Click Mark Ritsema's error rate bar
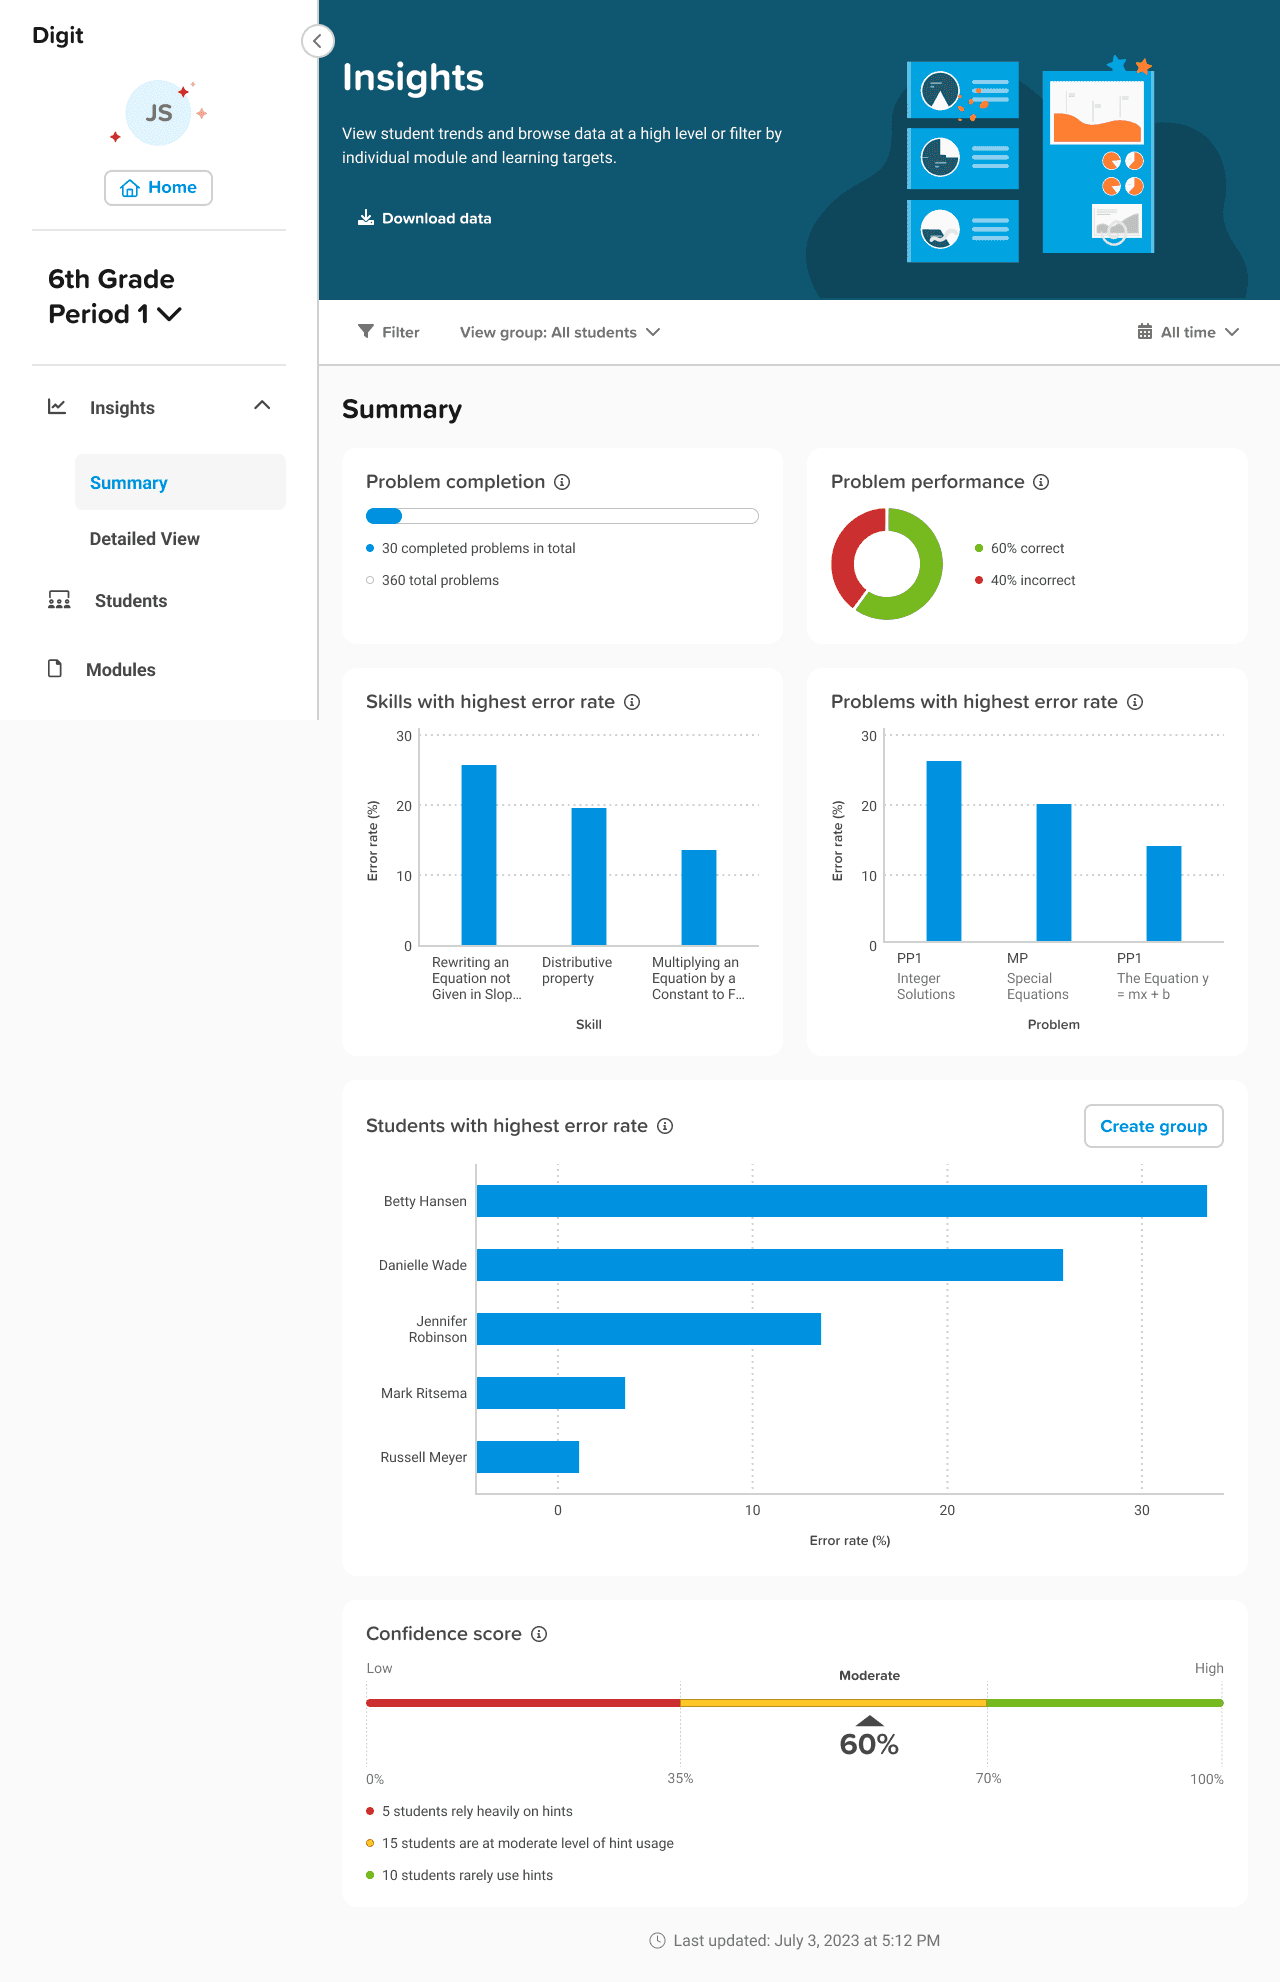Image resolution: width=1280 pixels, height=1982 pixels. point(551,1393)
